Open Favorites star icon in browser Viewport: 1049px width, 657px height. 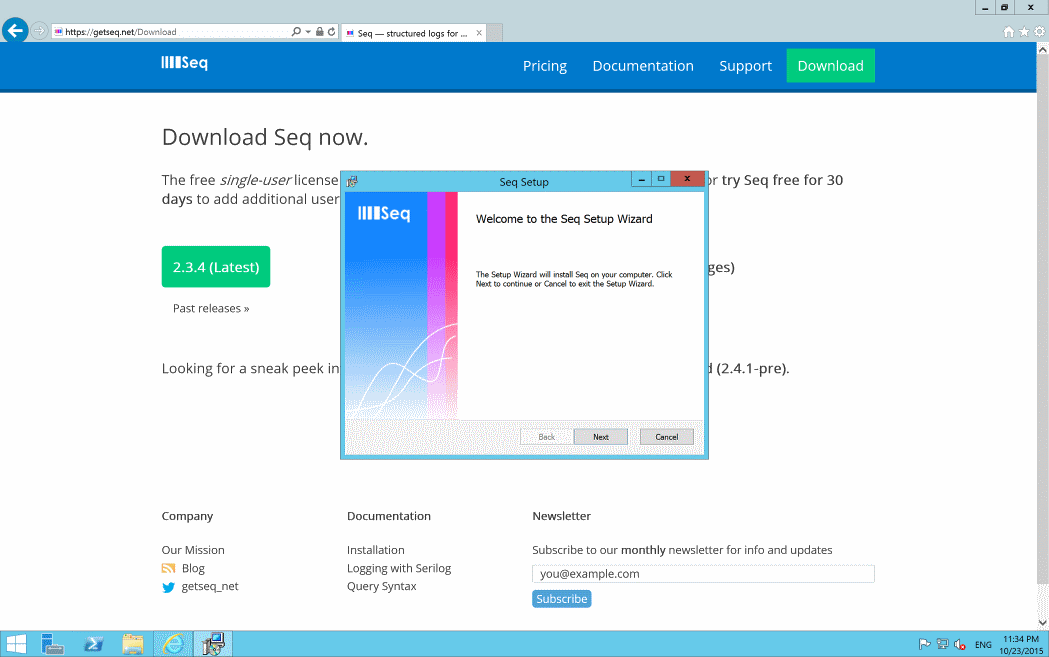[x=1024, y=31]
